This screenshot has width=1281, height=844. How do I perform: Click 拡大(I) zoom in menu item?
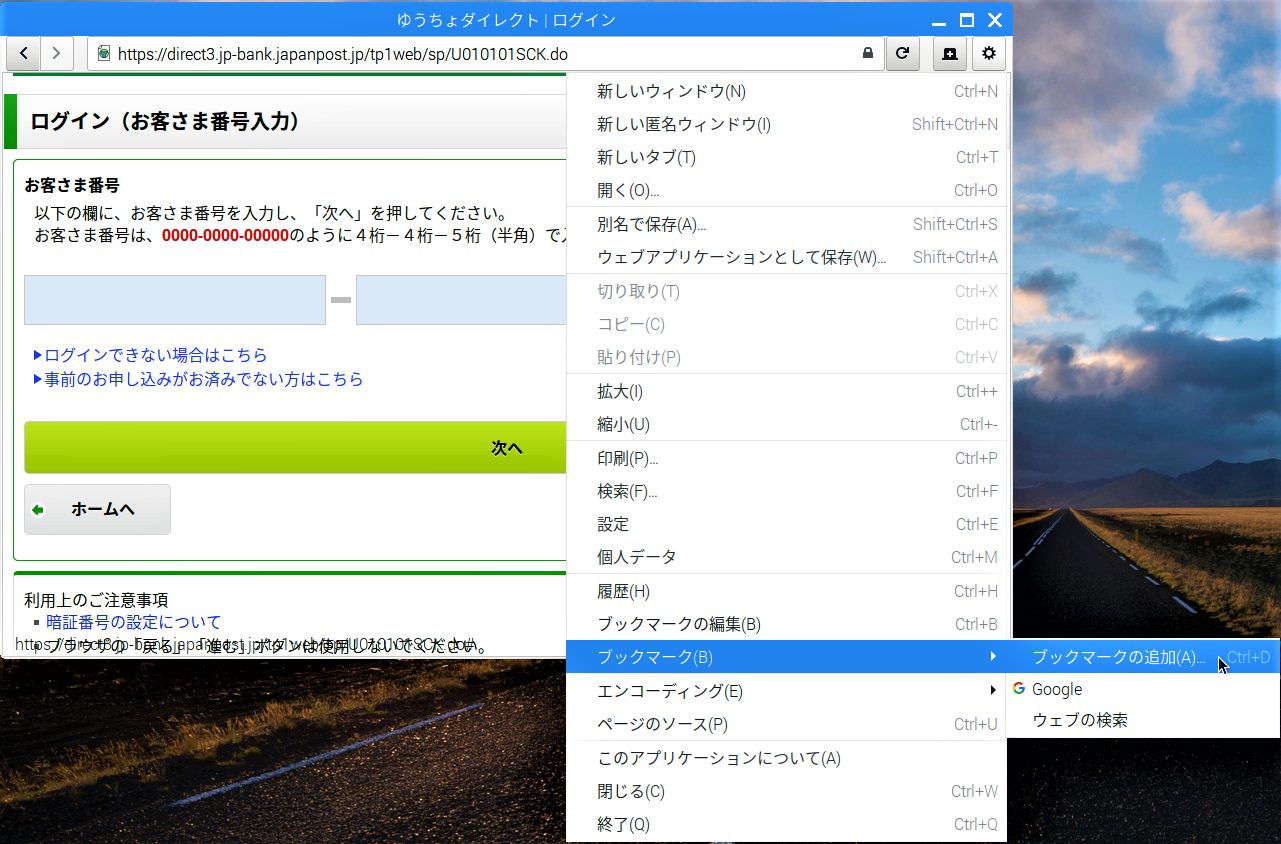click(786, 391)
